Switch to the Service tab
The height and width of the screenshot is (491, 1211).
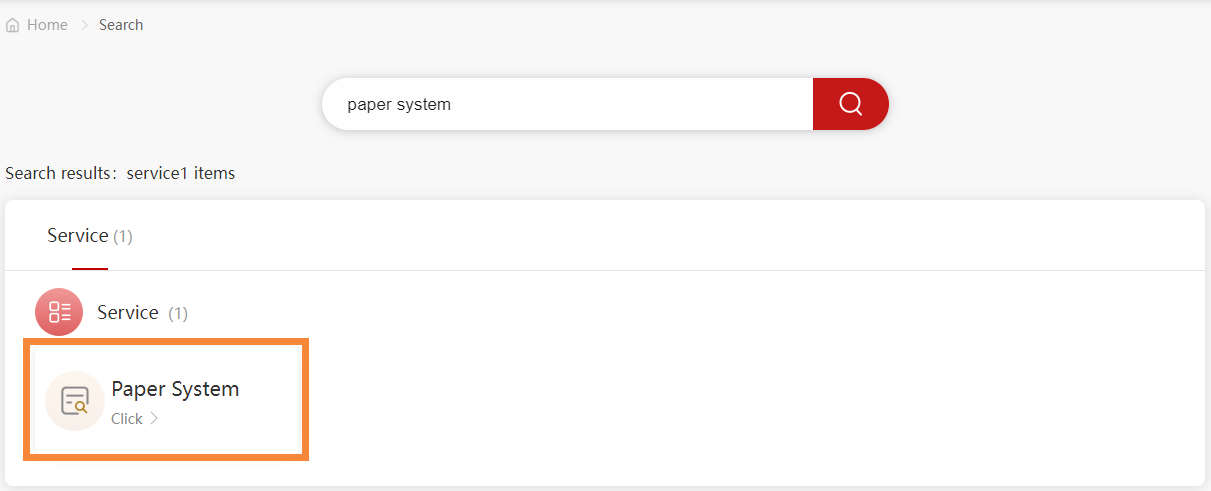[78, 236]
